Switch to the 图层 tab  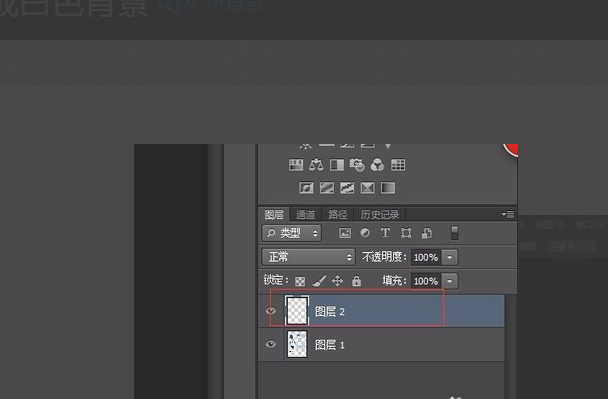(274, 214)
